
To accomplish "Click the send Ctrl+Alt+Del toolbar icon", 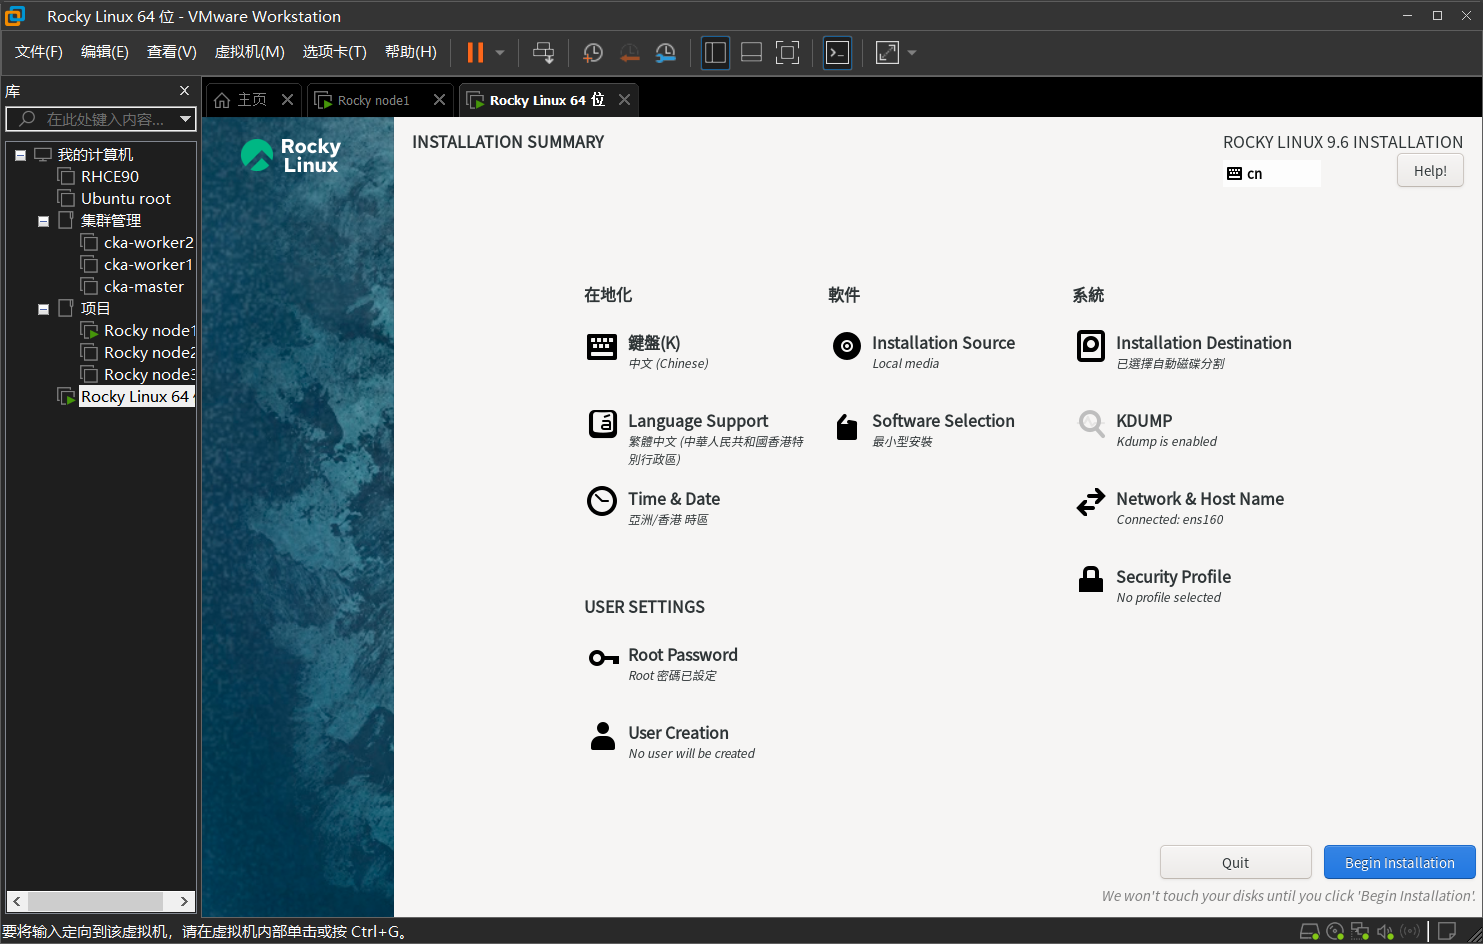I will pyautogui.click(x=543, y=53).
